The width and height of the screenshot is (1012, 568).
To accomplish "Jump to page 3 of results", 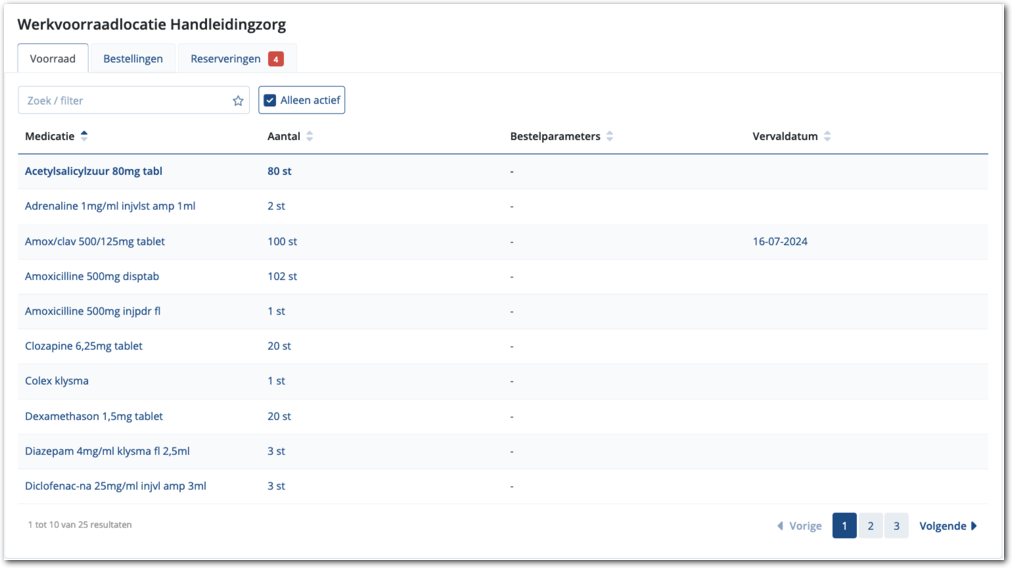I will coord(896,526).
